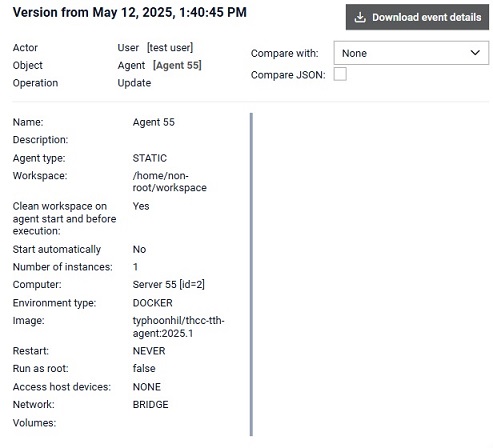493x448 pixels.
Task: Click the vertical divider bar
Action: click(x=251, y=274)
